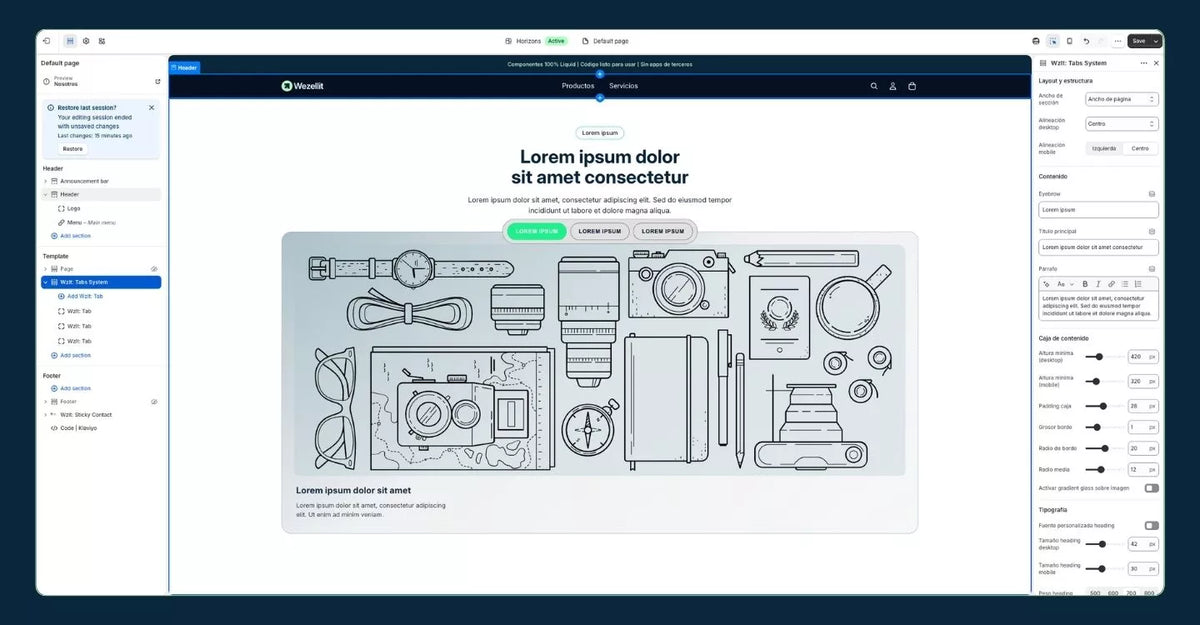
Task: Apply numbered list in Párrafo editor
Action: click(x=1138, y=284)
